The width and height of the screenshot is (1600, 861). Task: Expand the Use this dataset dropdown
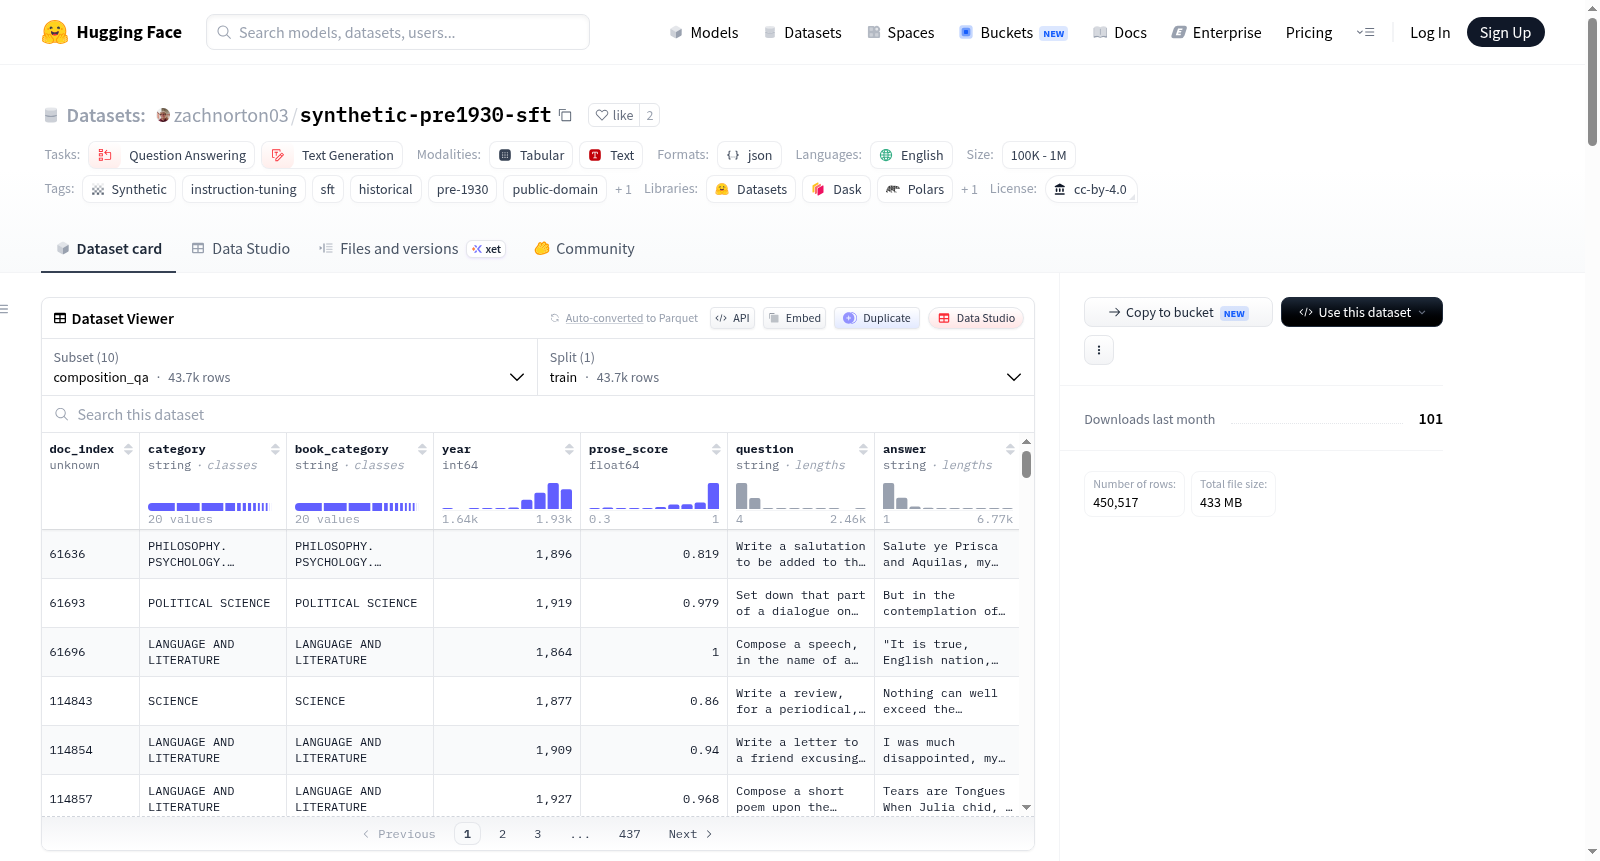(1362, 312)
